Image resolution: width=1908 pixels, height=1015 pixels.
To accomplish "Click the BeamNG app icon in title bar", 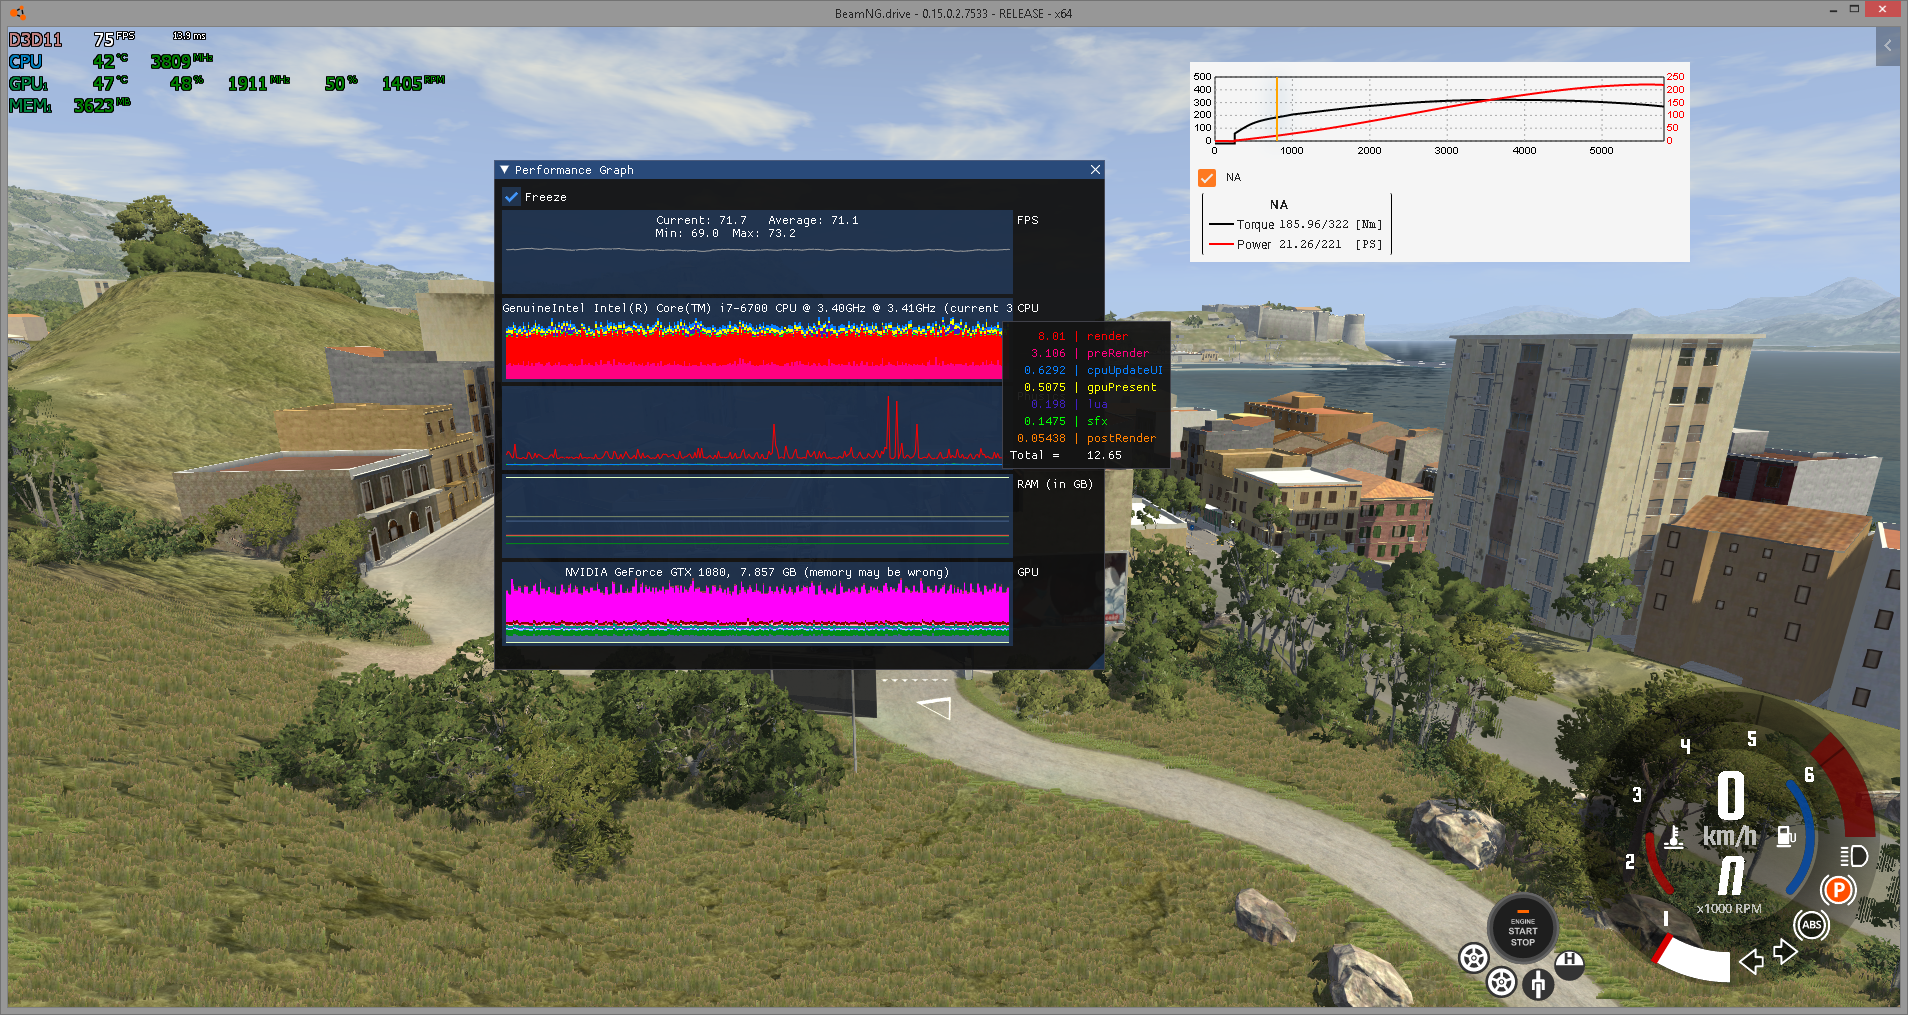I will 17,13.
